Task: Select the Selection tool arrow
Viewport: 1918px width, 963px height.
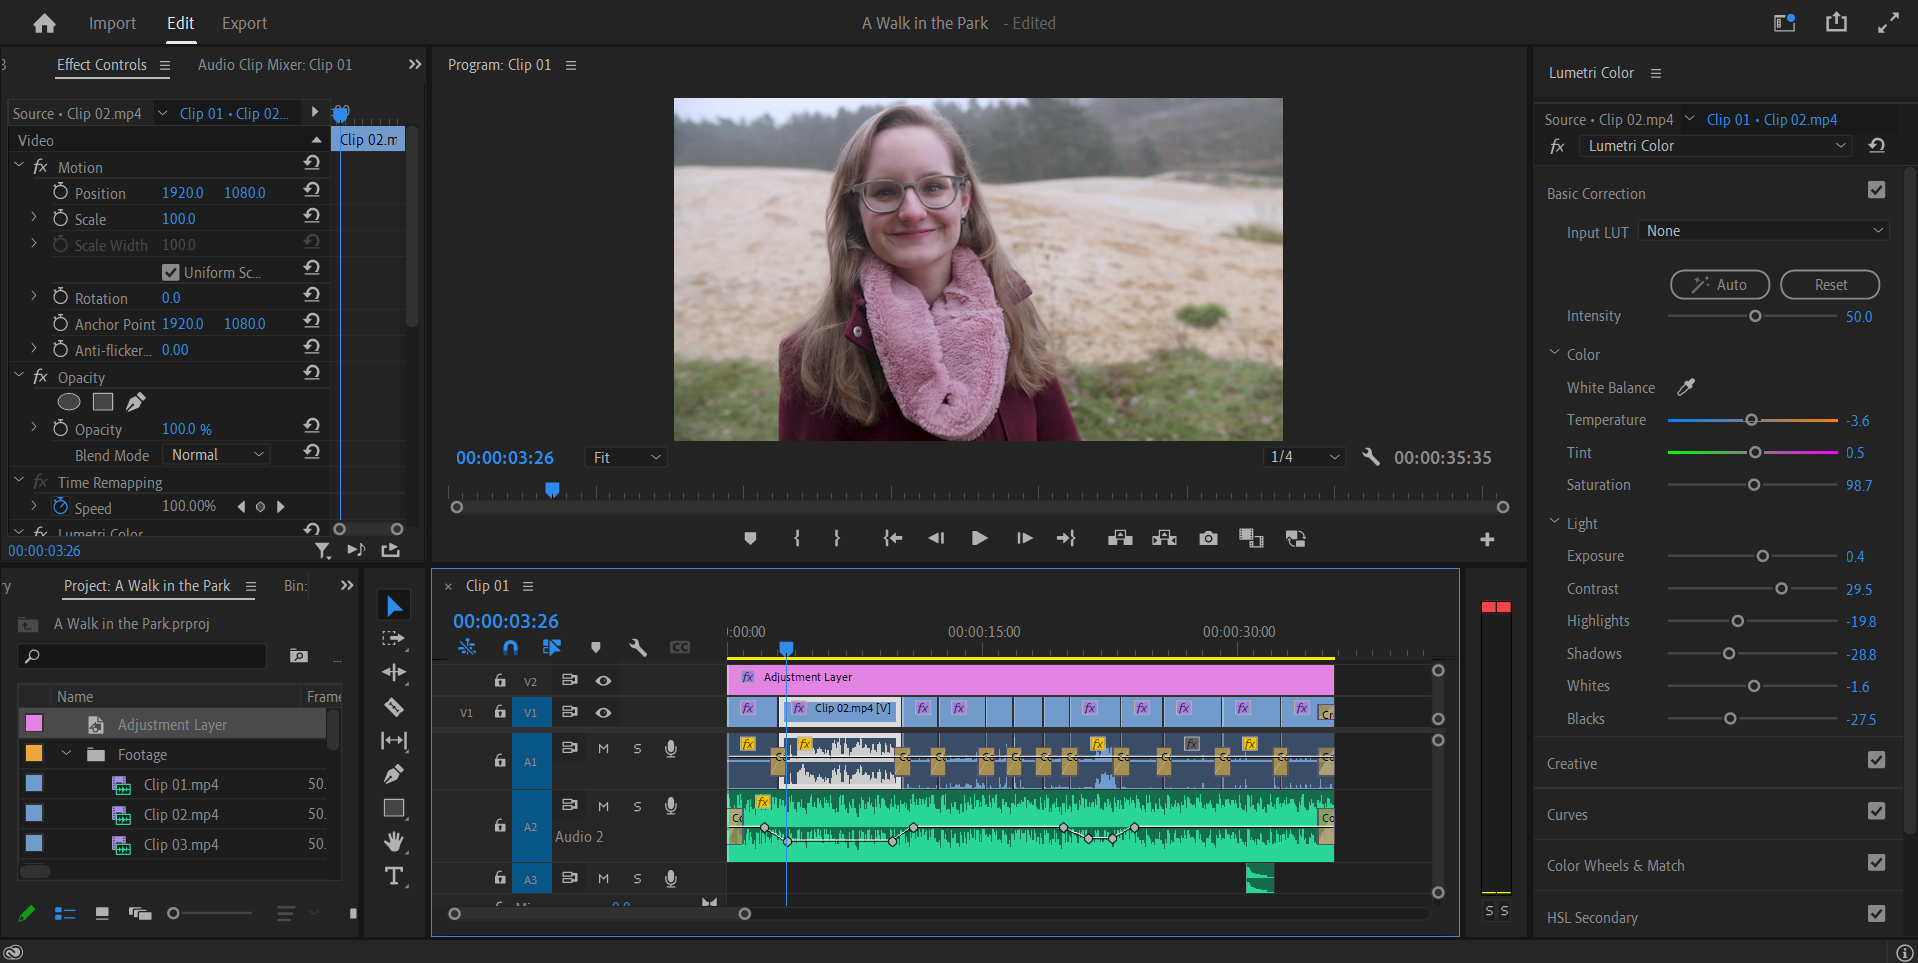Action: [394, 606]
